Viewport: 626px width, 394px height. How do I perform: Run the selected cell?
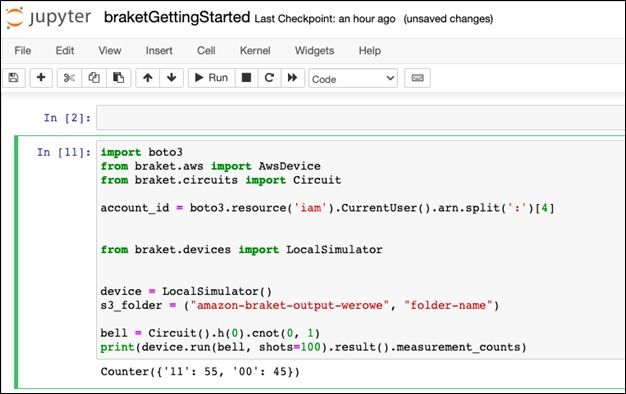tap(211, 78)
